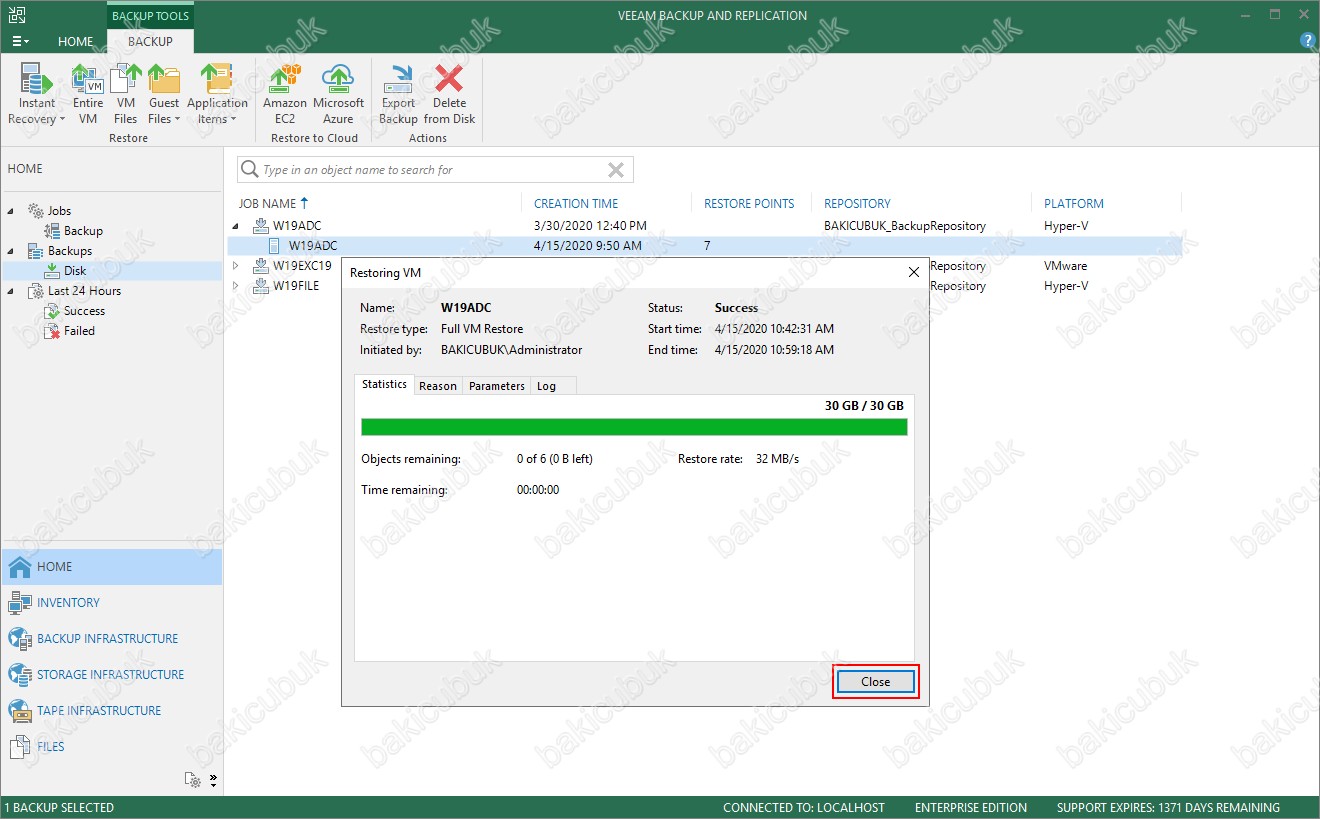This screenshot has width=1320, height=819.
Task: Open BACKUP INFRASTRUCTURE view
Action: tap(111, 639)
